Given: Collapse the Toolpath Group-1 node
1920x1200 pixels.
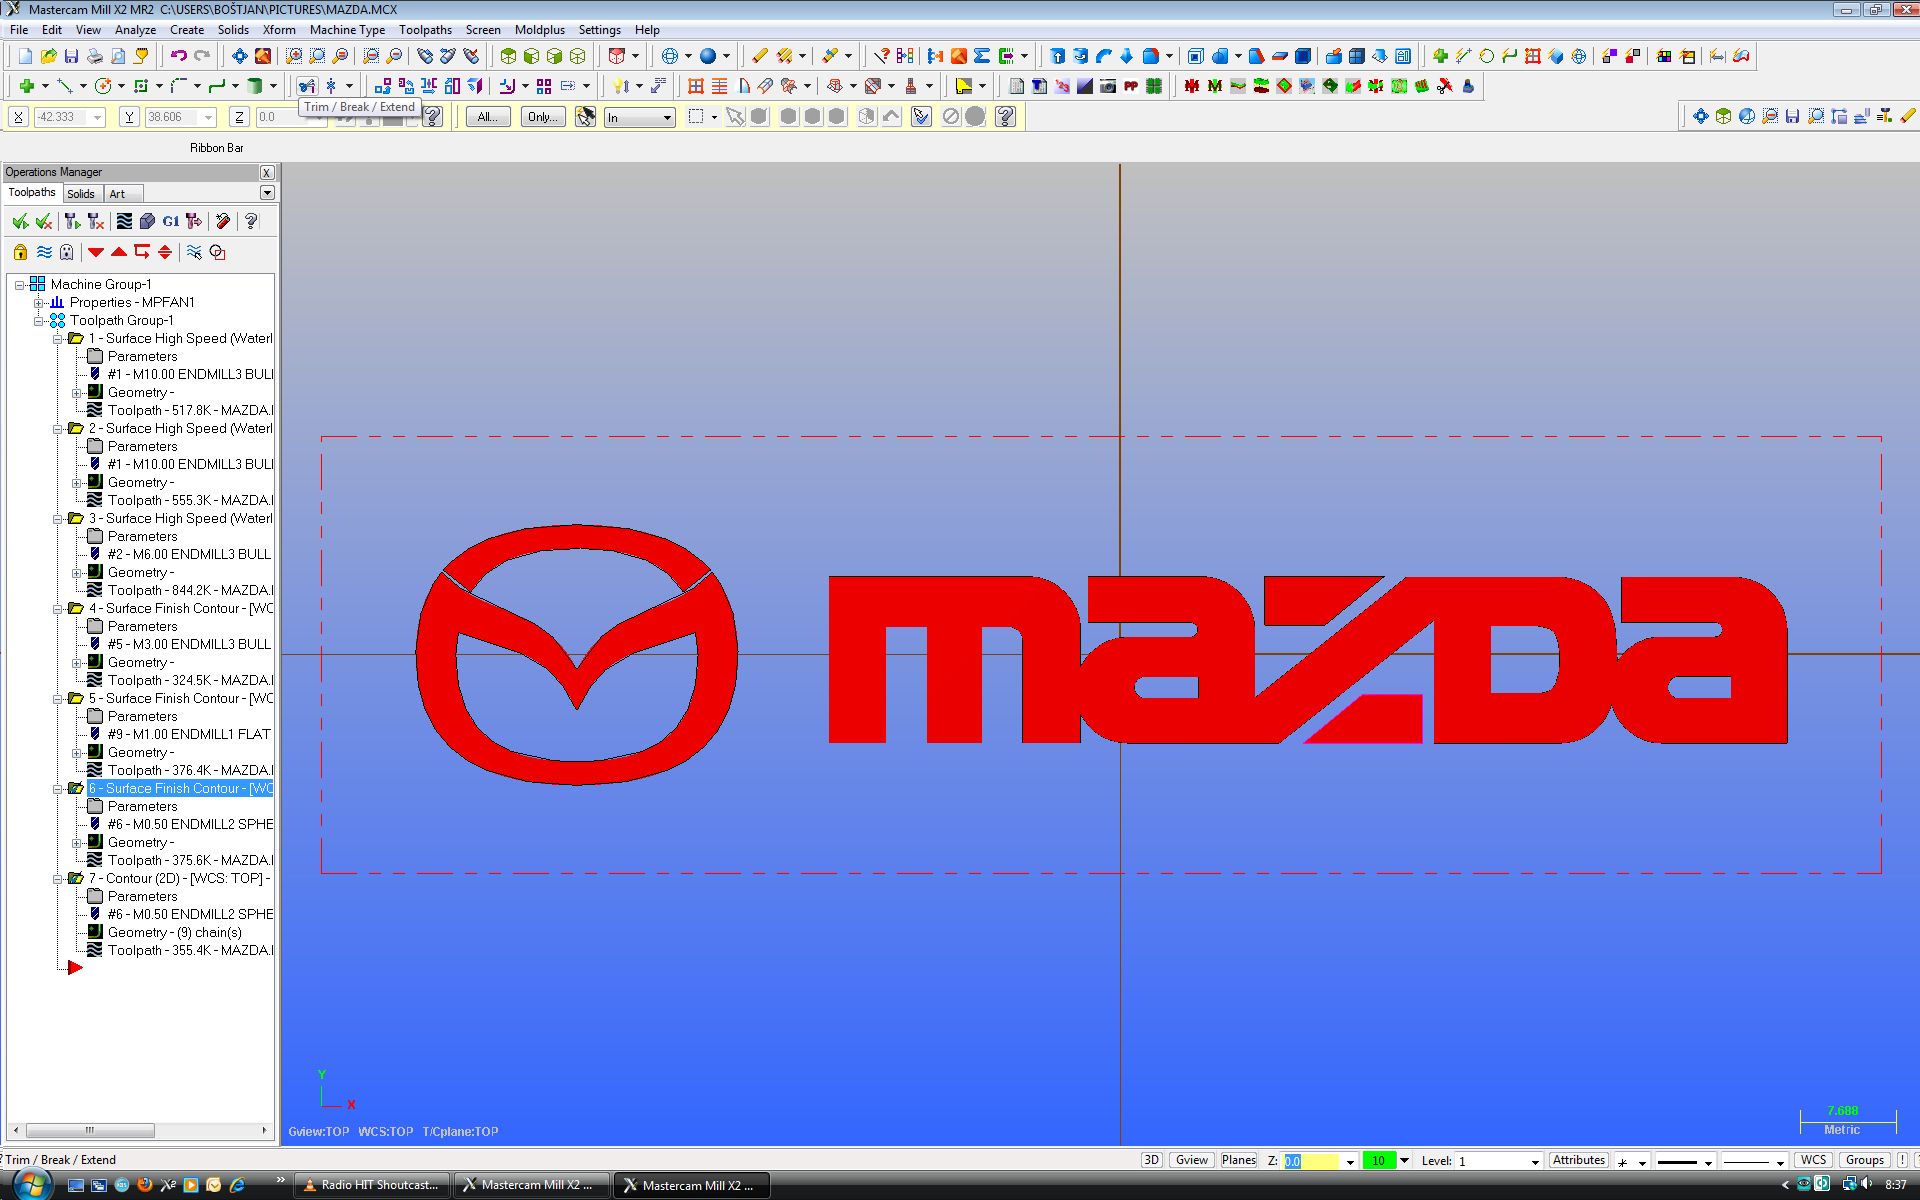Looking at the screenshot, I should click(x=38, y=321).
